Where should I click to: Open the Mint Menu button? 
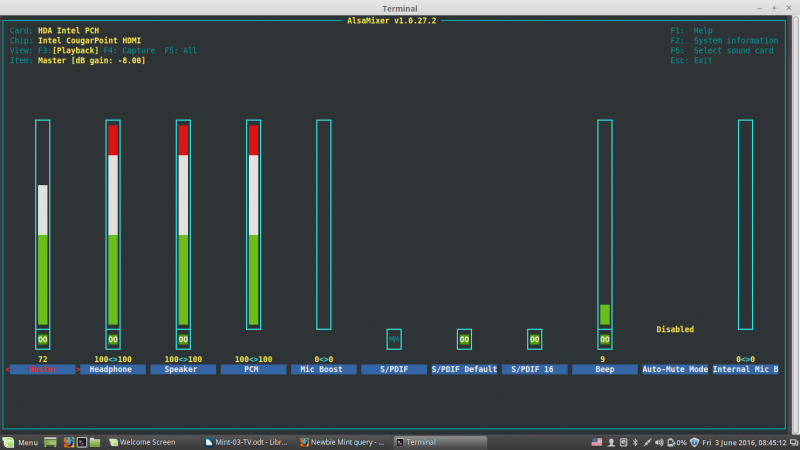point(20,442)
